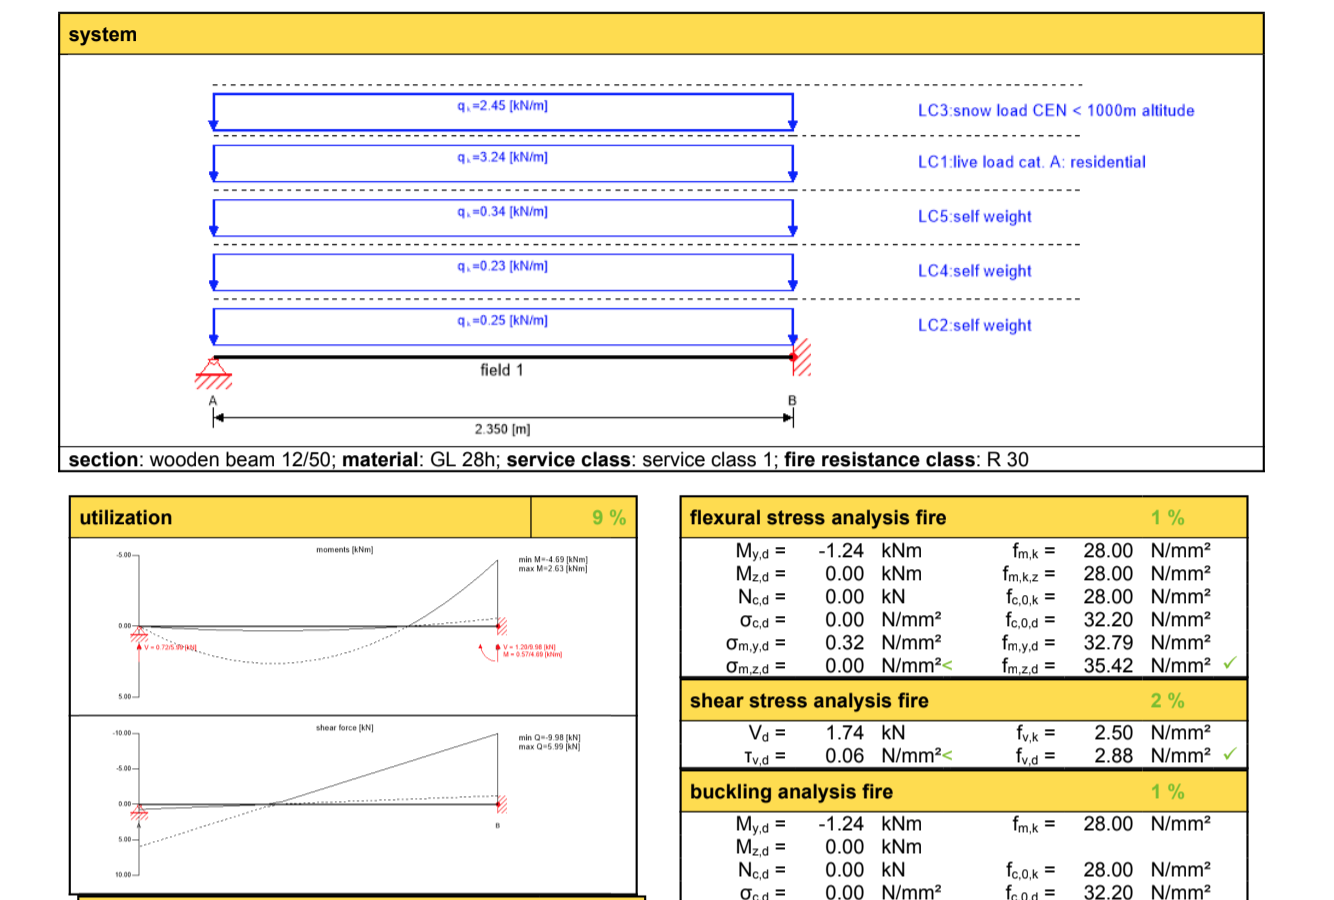This screenshot has height=900, width=1334.
Task: Click the 'flexural stress analysis fire' heading
Action: click(x=817, y=518)
